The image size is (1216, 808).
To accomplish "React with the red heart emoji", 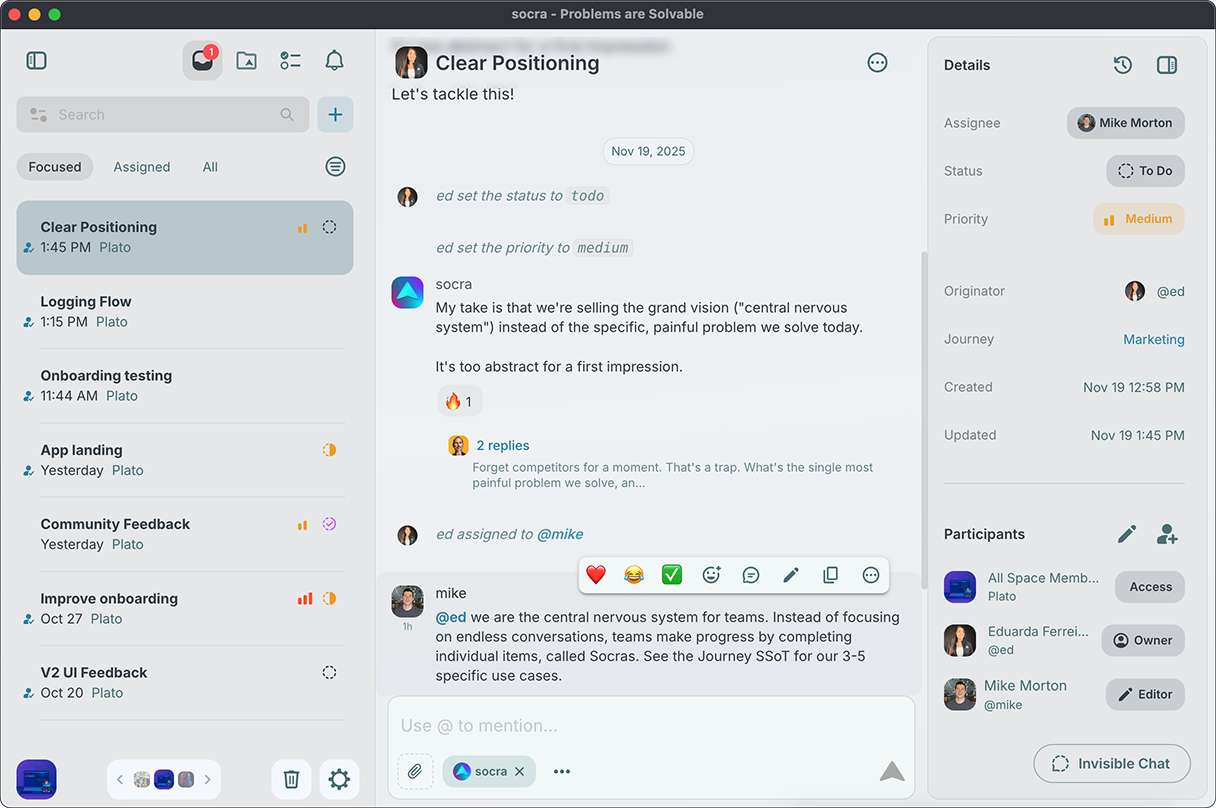I will click(x=596, y=575).
